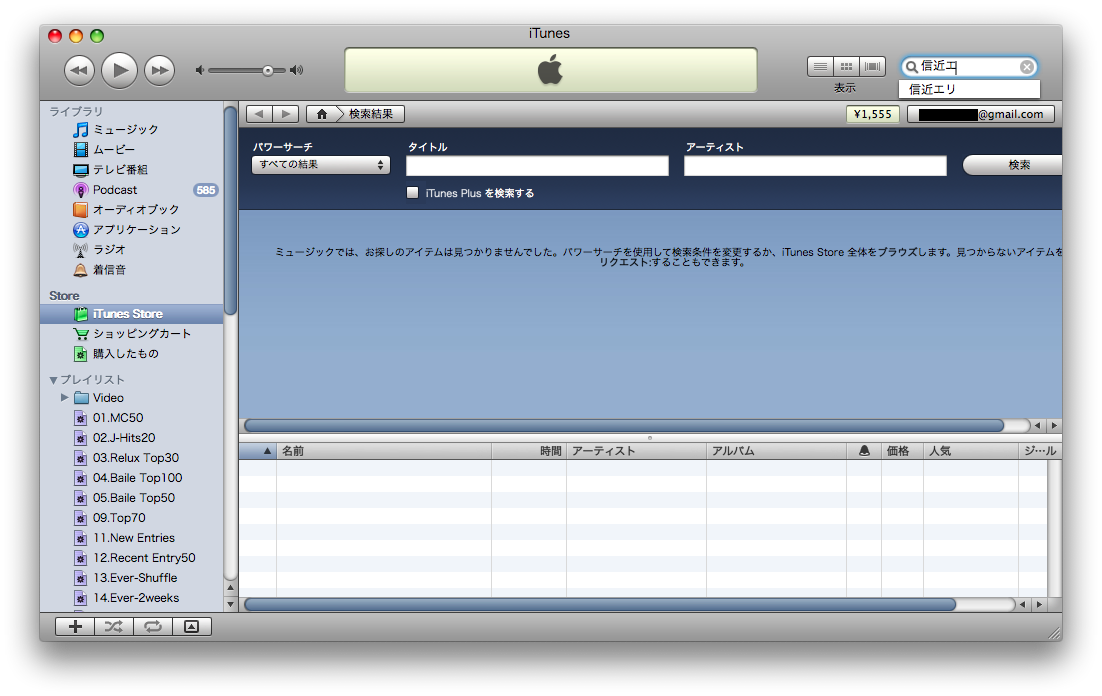This screenshot has height=696, width=1102.
Task: Switch to Cover Flow view
Action: pyautogui.click(x=873, y=67)
